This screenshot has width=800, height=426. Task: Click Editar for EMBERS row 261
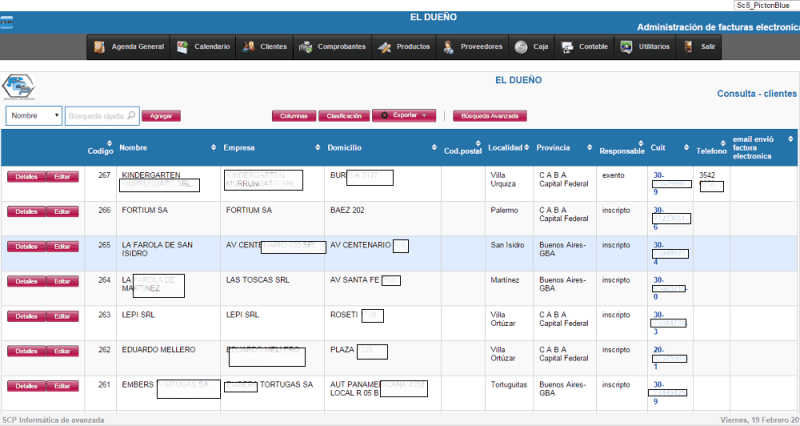click(x=62, y=386)
